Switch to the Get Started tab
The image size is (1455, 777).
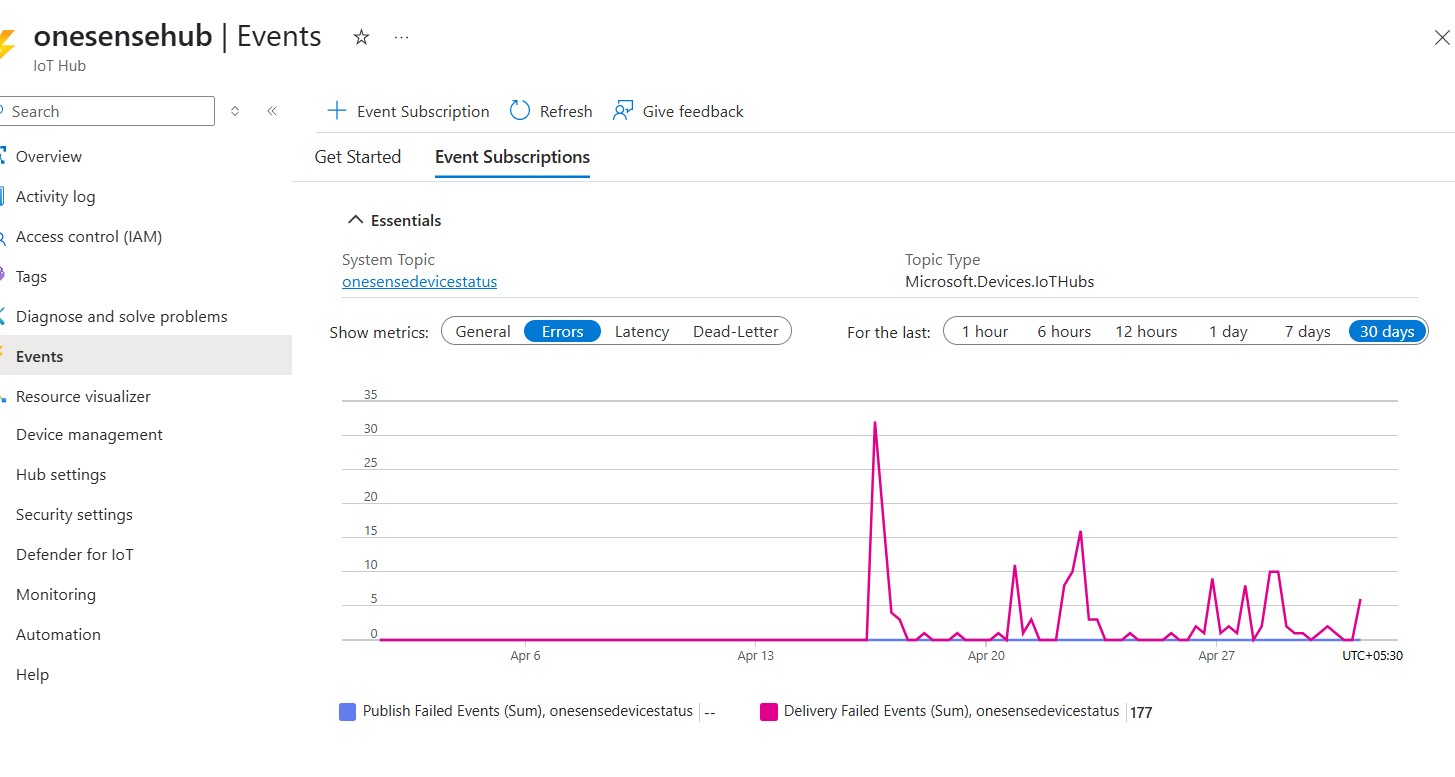358,157
